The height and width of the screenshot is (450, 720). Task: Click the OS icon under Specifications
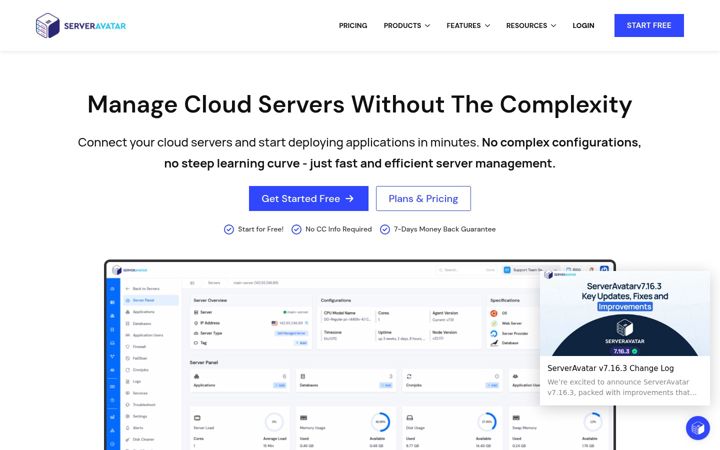(494, 313)
